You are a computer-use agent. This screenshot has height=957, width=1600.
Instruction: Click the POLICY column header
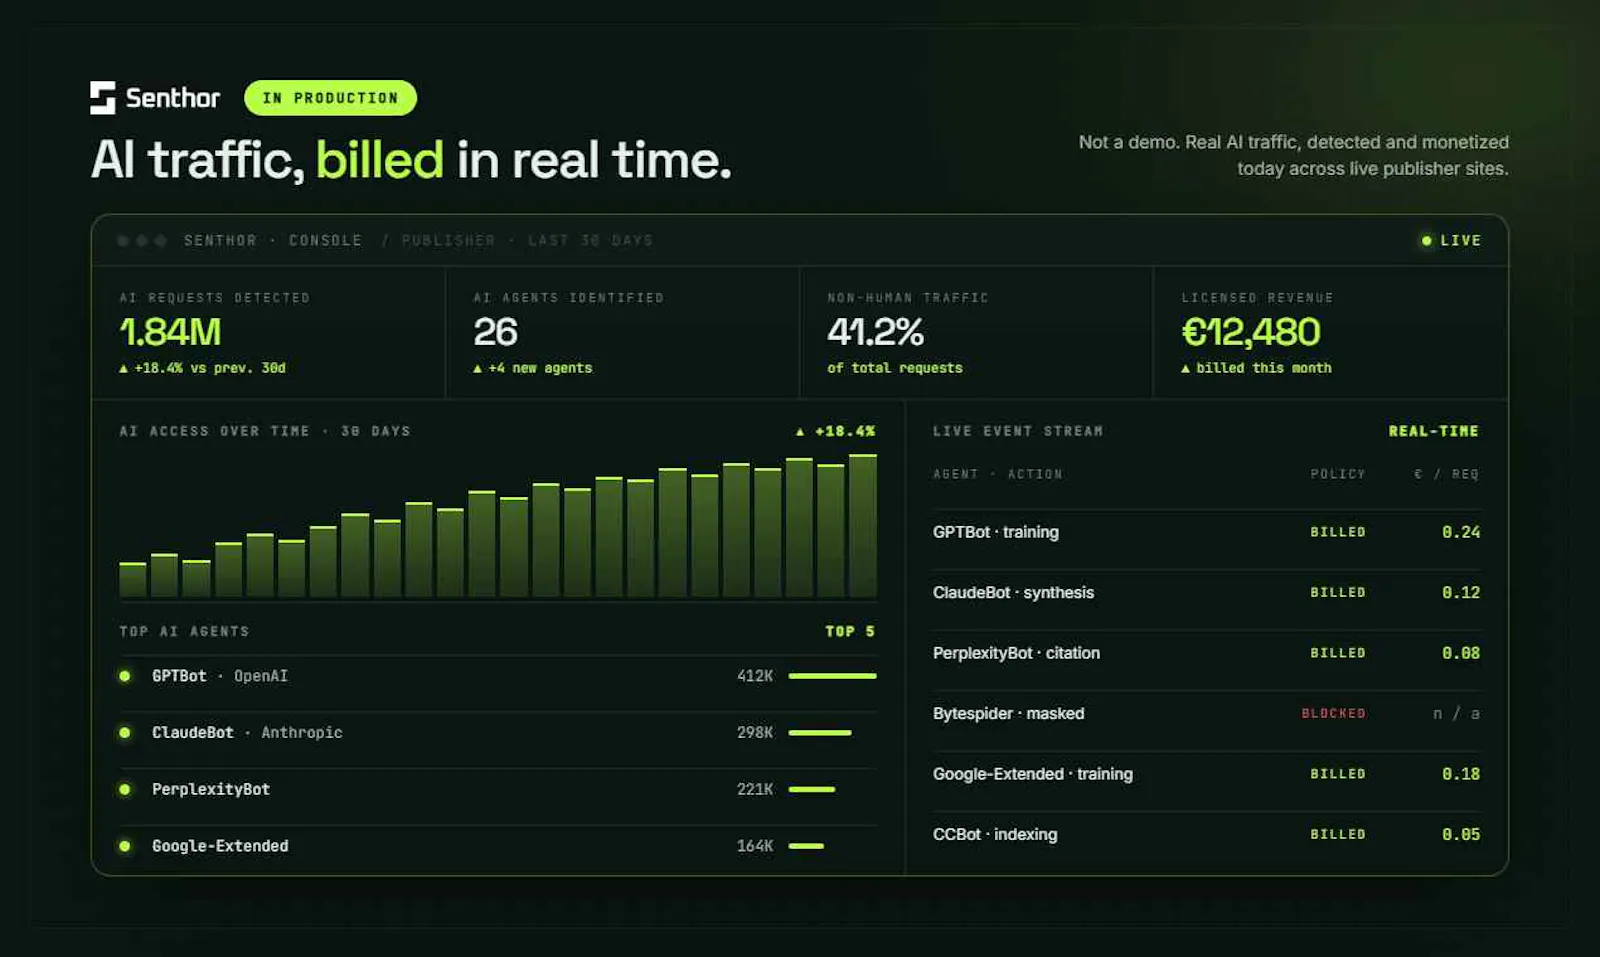coord(1338,474)
